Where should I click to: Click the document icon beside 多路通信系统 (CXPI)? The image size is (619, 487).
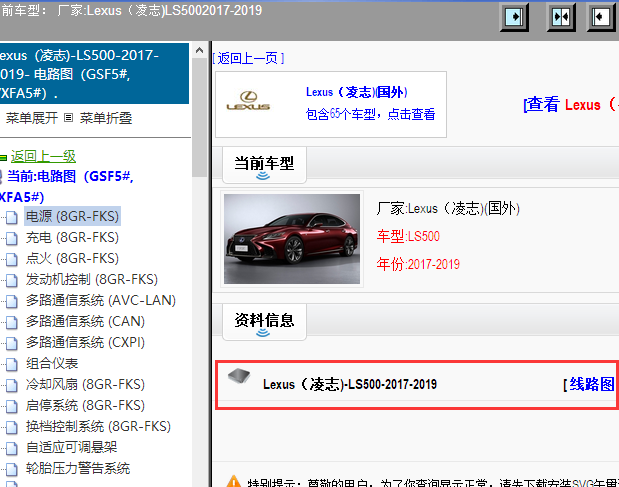[12, 343]
